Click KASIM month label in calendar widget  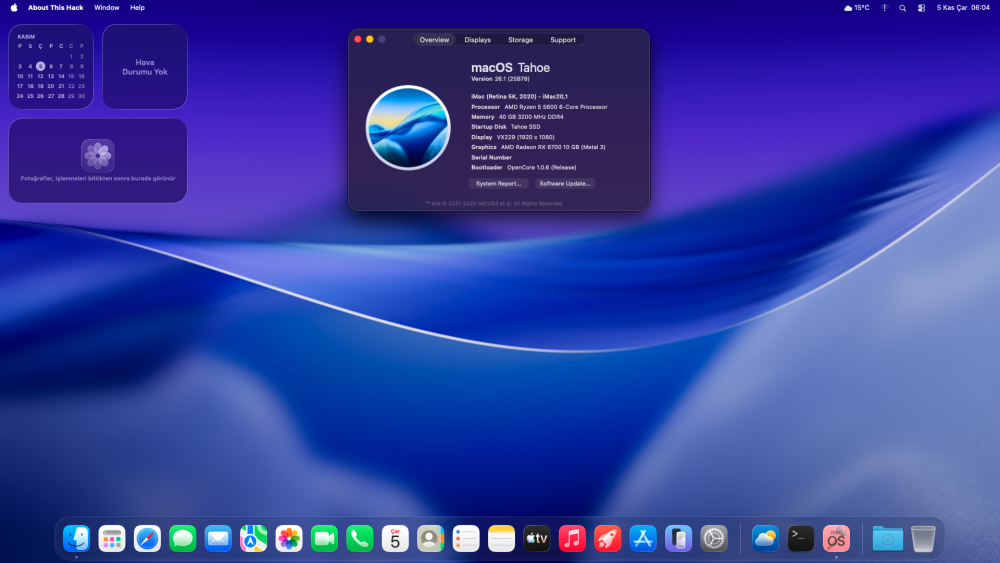tap(26, 36)
